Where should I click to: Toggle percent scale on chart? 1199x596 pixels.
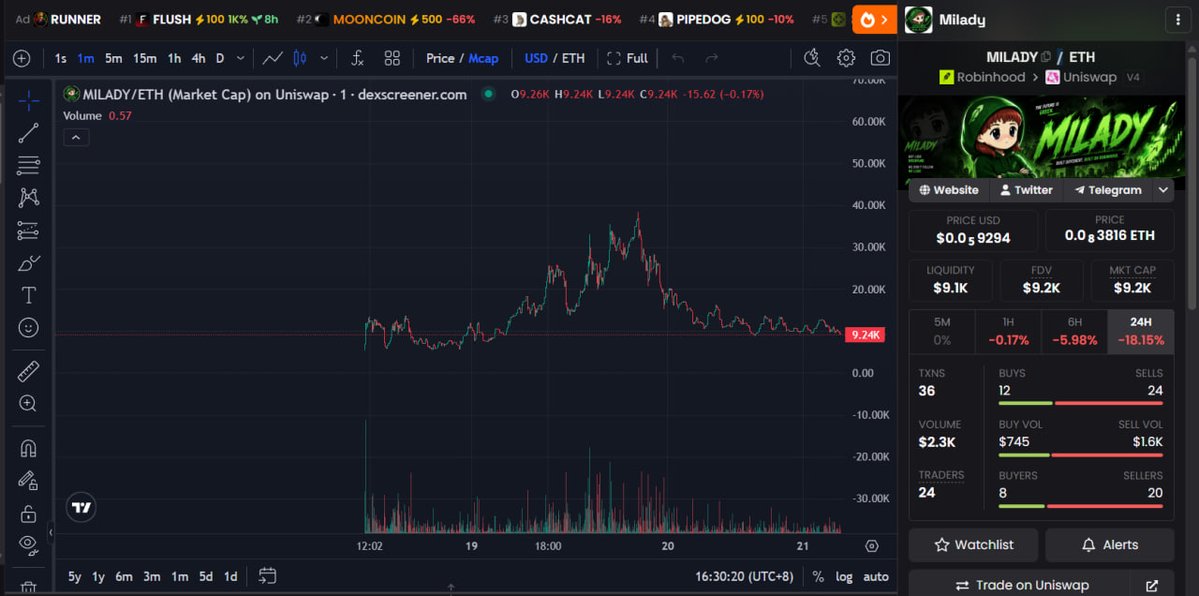click(818, 576)
